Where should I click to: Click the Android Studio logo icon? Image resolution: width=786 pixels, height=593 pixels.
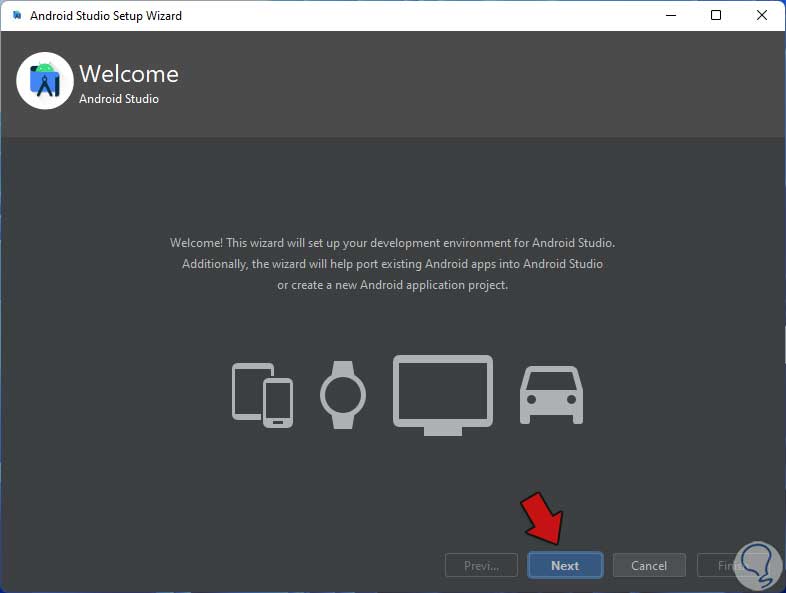45,80
